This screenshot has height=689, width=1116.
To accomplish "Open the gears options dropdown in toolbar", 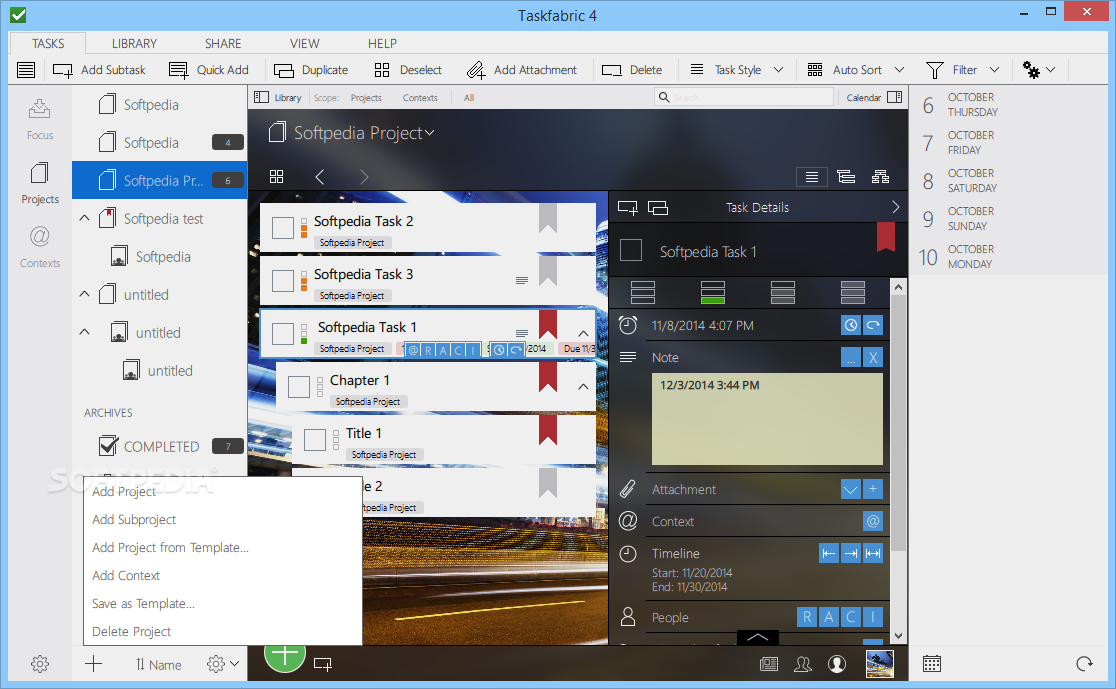I will click(1039, 70).
